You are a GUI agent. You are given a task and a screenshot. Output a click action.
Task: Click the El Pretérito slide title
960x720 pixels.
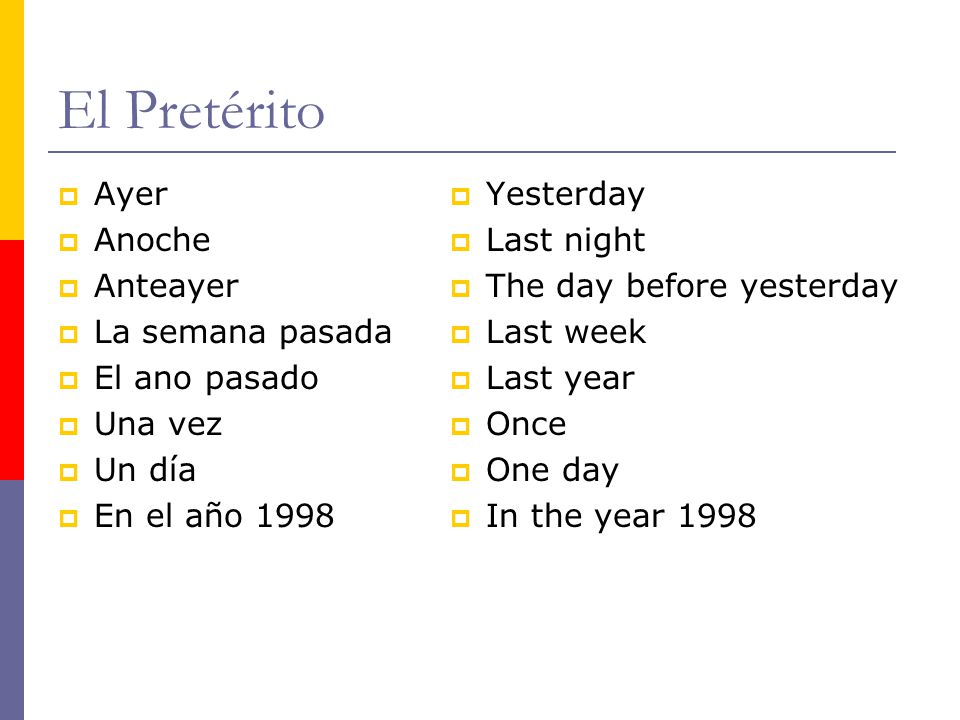191,110
